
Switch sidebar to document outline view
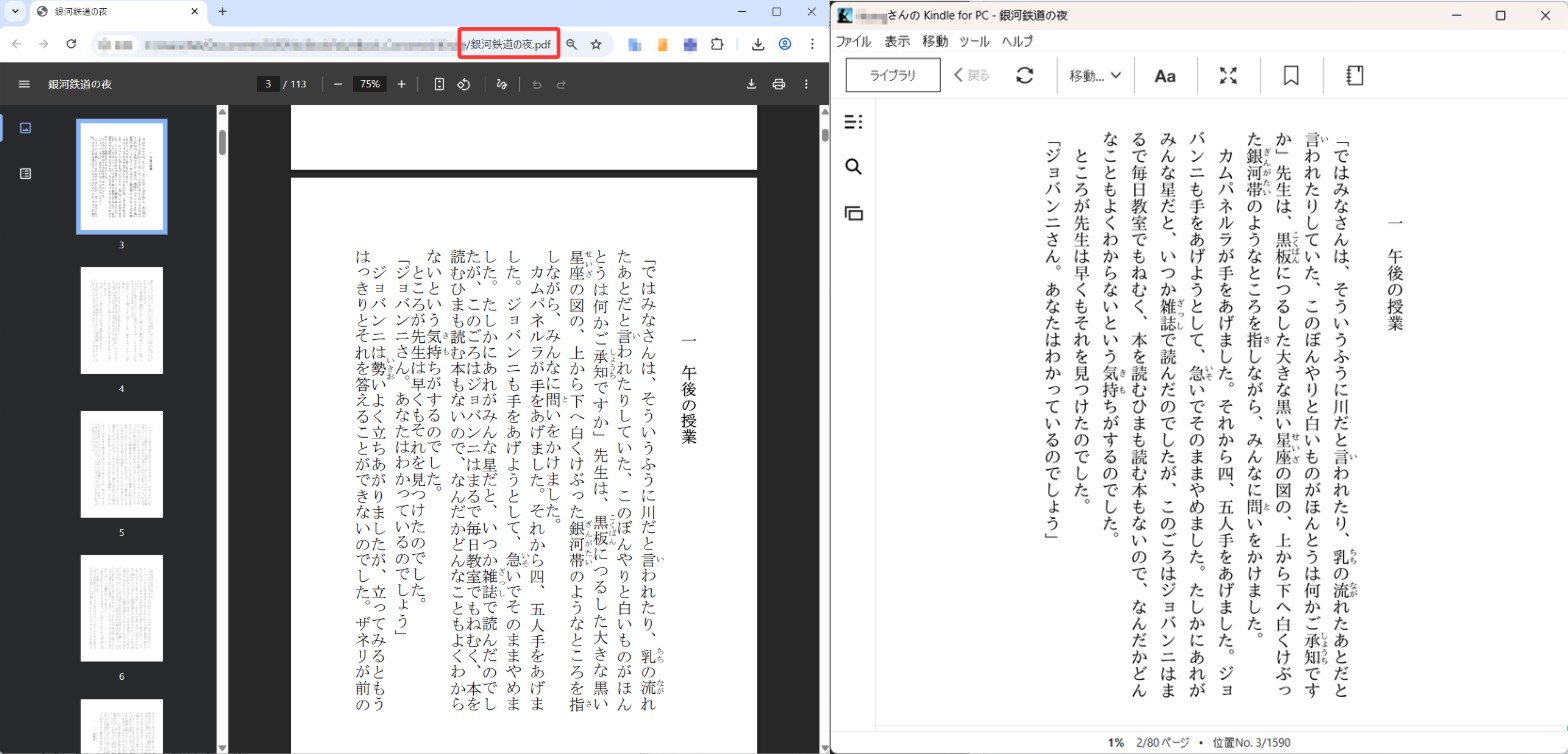(26, 174)
